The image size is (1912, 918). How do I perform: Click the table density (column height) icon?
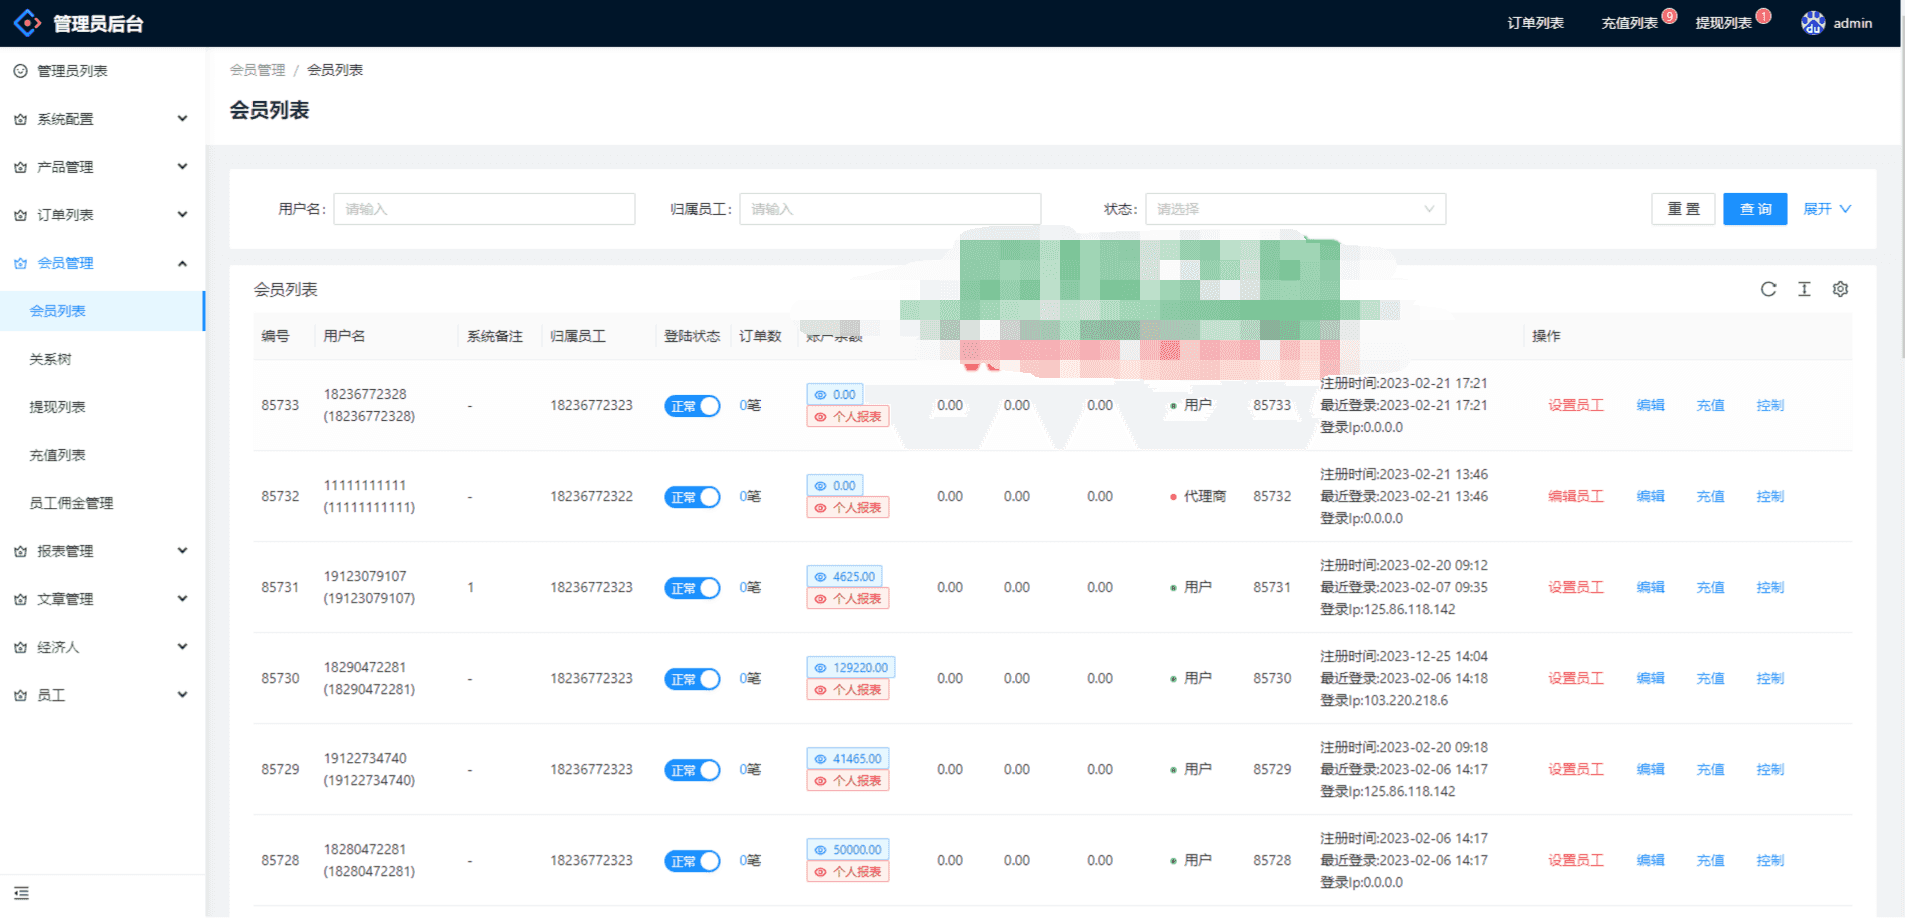pyautogui.click(x=1804, y=289)
